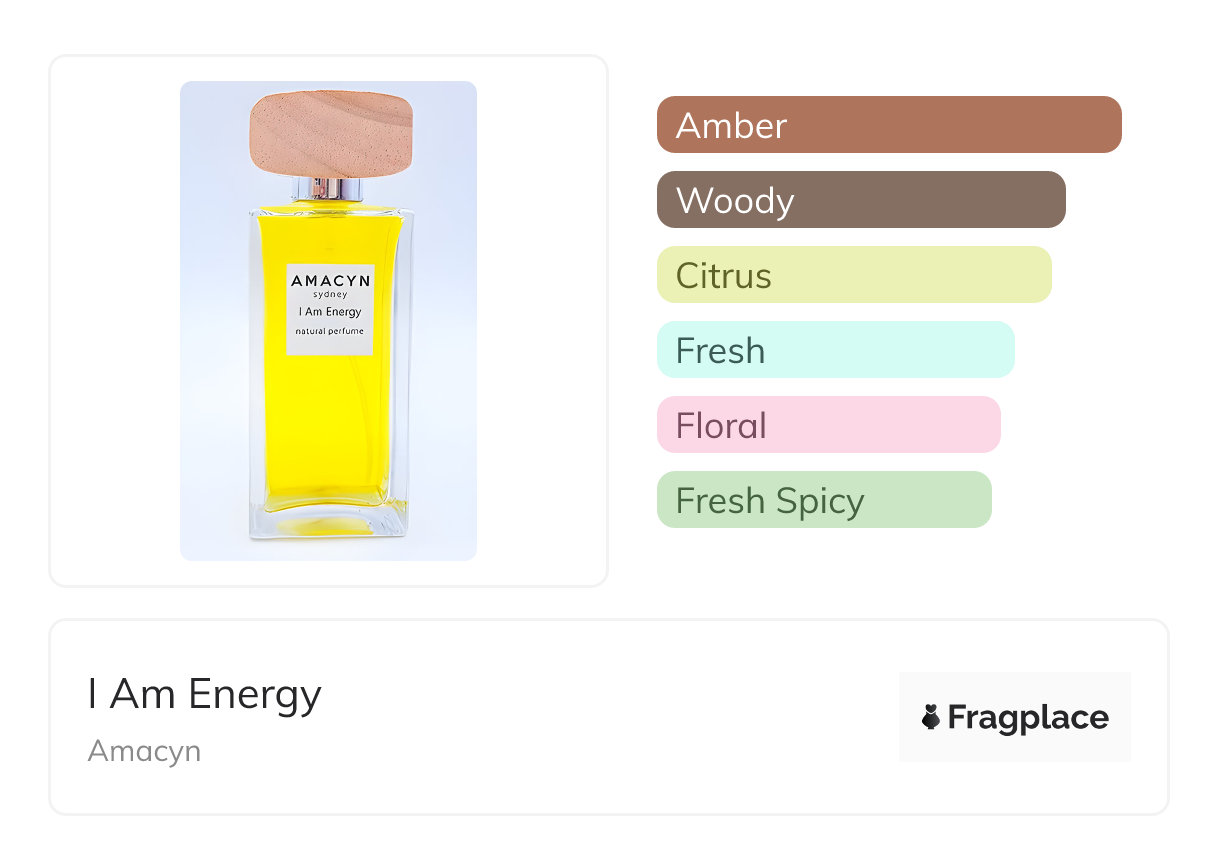Click the AMACYN text on bottle label
This screenshot has height=864, width=1218.
[x=330, y=281]
